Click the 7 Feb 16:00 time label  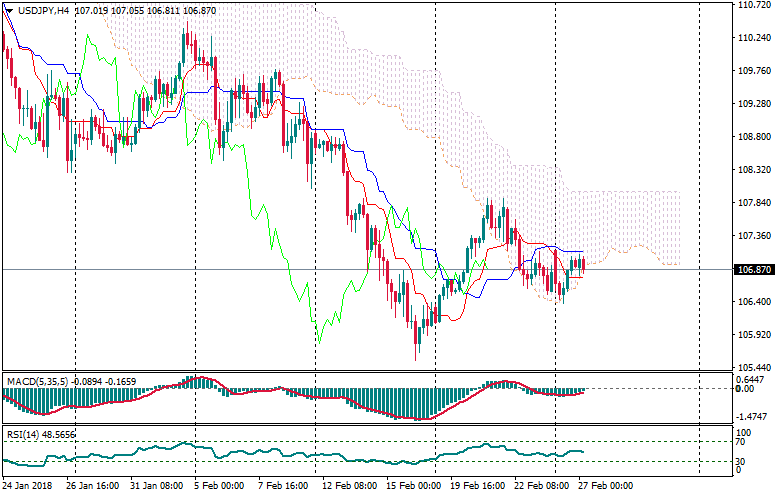click(x=283, y=485)
